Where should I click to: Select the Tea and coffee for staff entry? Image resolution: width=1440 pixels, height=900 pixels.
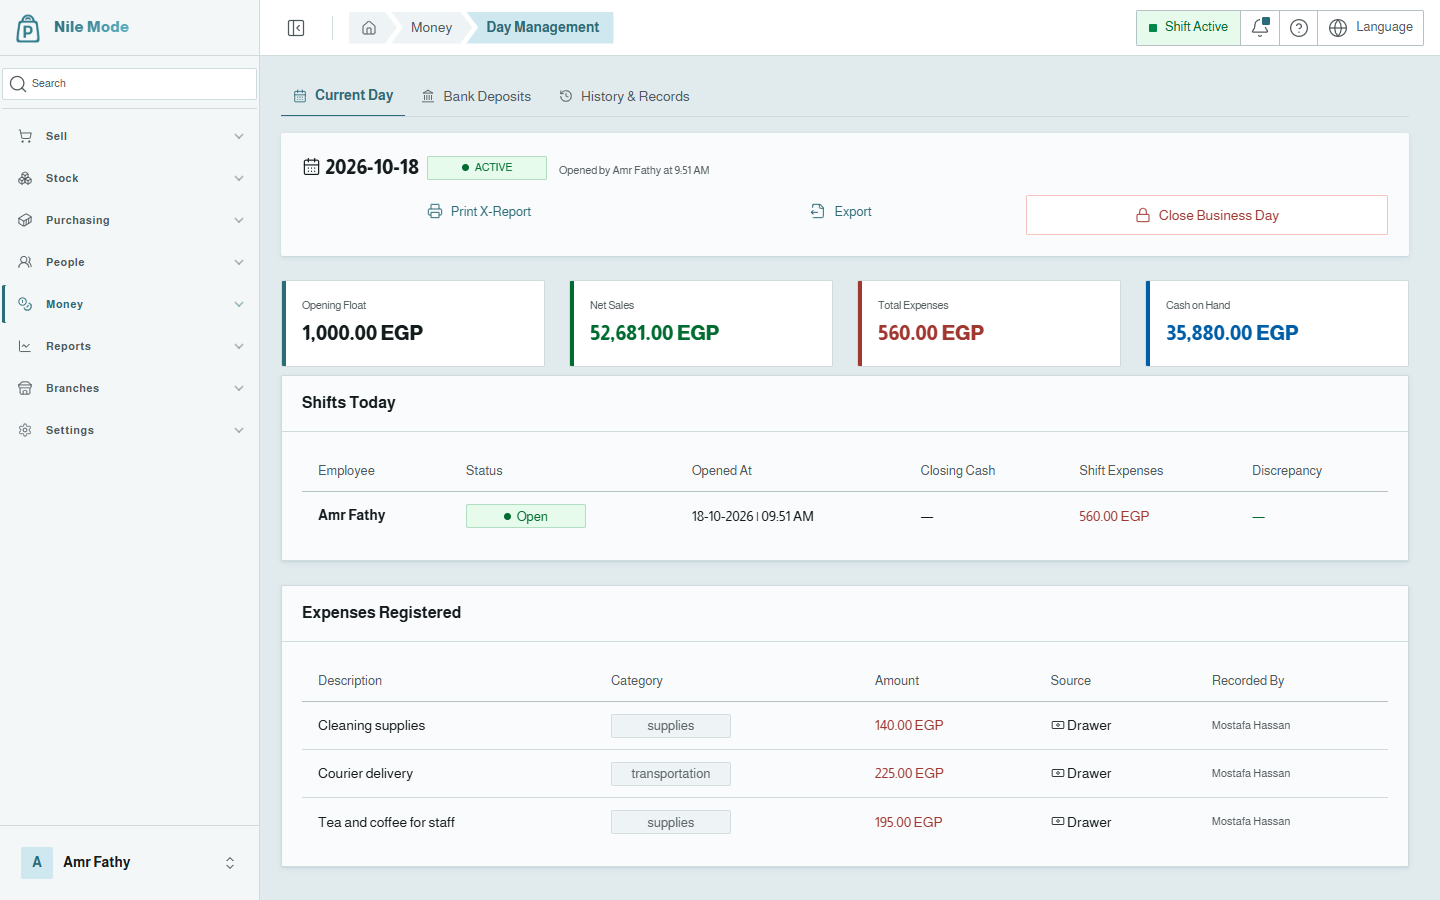coord(386,822)
